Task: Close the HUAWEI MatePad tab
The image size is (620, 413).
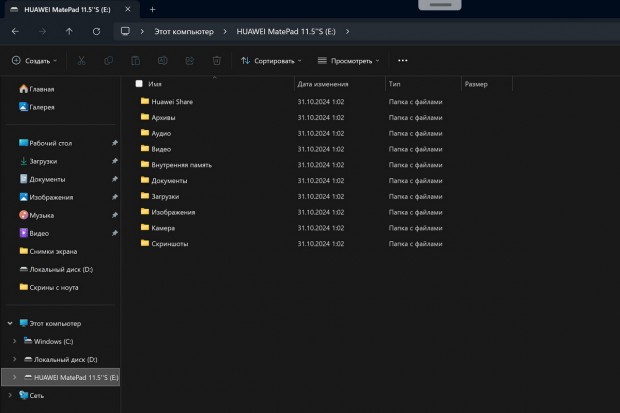Action: [128, 9]
